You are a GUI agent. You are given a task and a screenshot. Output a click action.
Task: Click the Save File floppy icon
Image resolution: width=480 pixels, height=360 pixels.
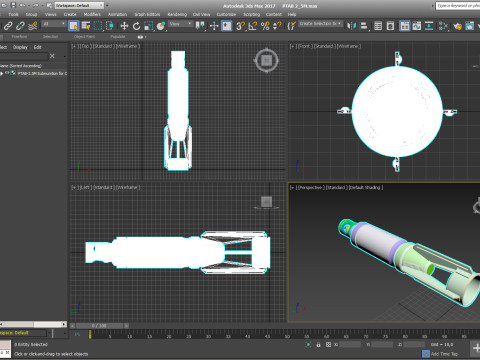(x=13, y=5)
